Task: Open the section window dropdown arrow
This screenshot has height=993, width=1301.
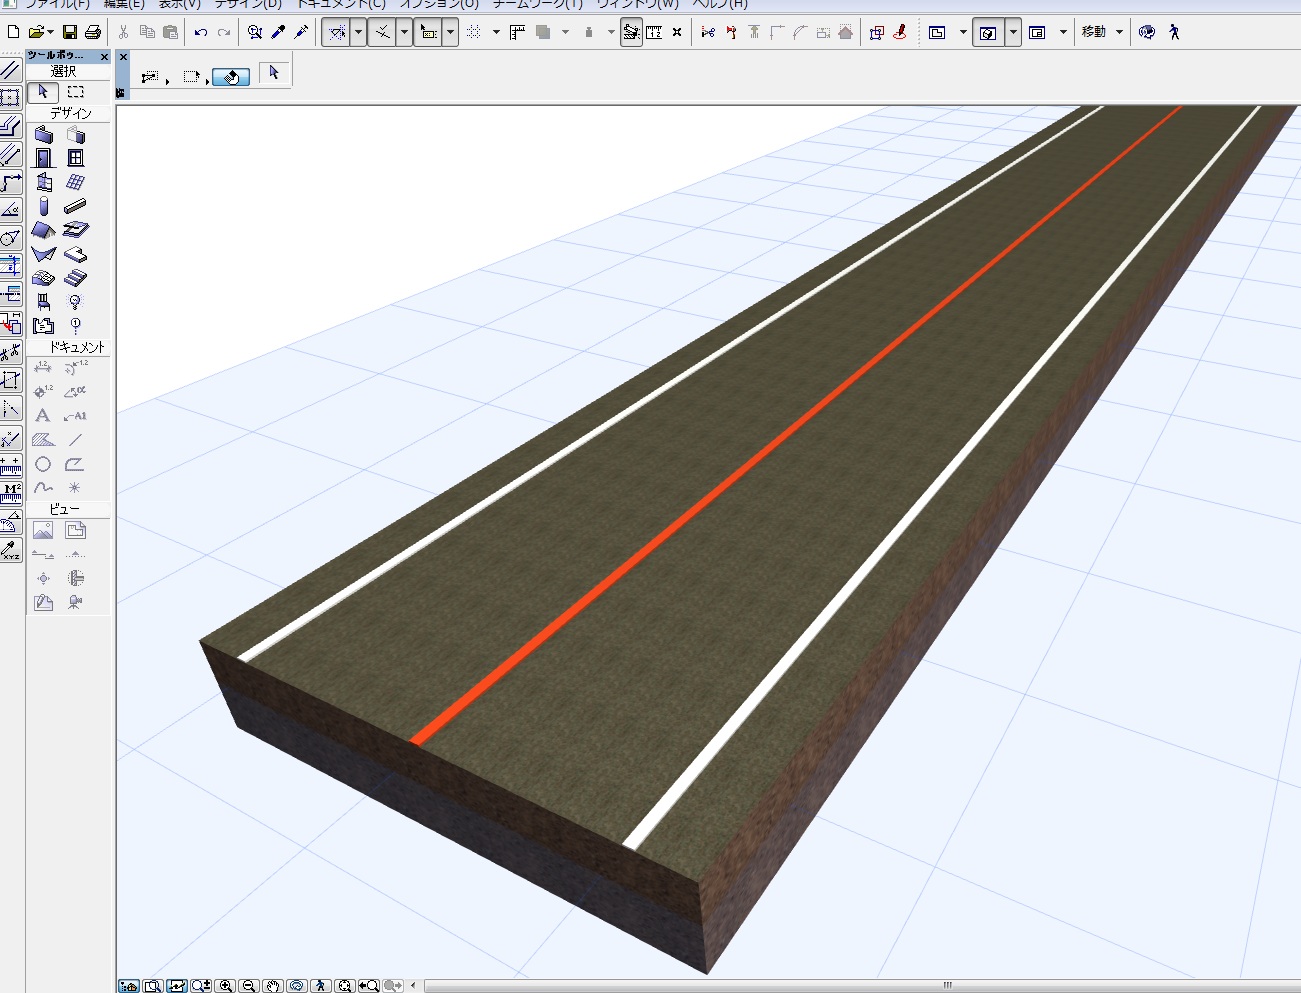Action: pos(1063,33)
